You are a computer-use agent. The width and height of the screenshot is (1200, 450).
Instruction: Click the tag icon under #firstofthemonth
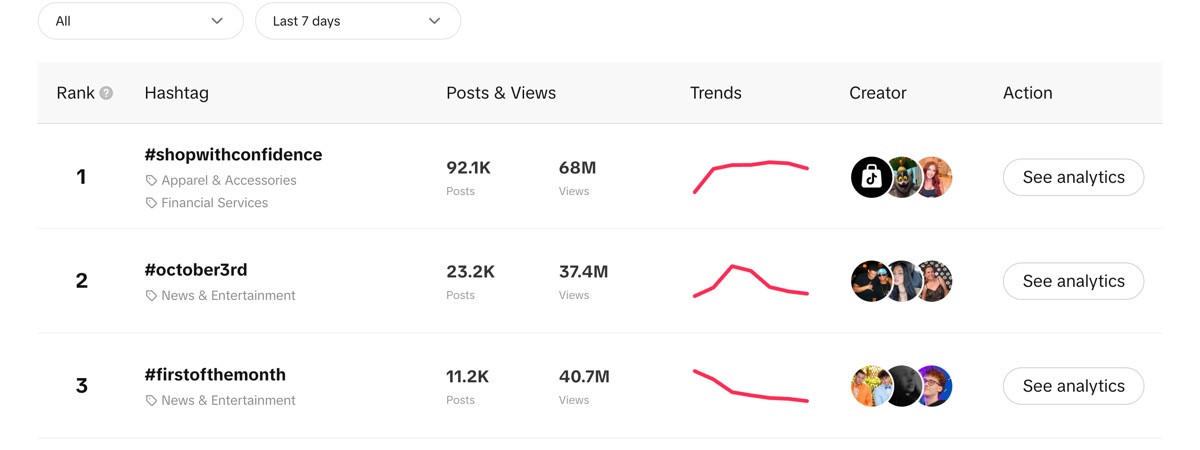click(151, 401)
